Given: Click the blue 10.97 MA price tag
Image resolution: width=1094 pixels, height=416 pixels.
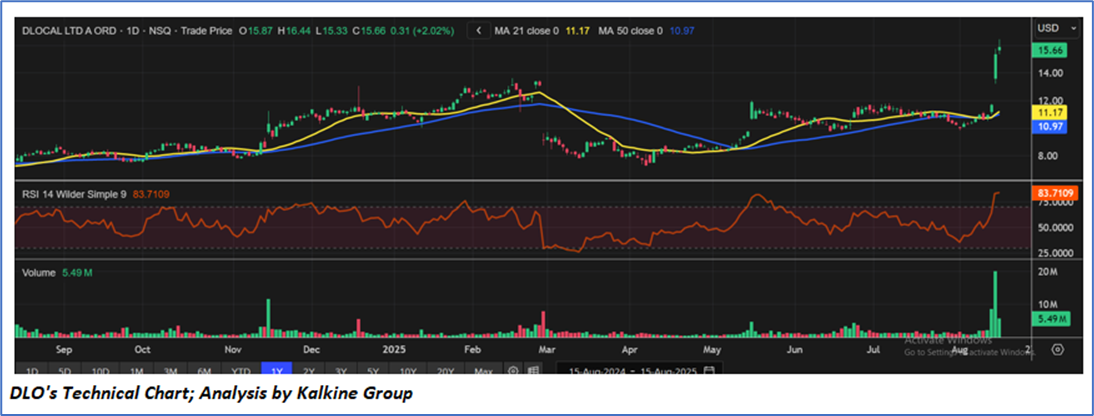Looking at the screenshot, I should pyautogui.click(x=1050, y=126).
